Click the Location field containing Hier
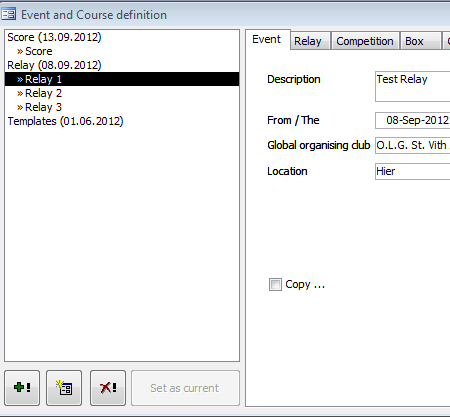This screenshot has width=450, height=417. (413, 171)
